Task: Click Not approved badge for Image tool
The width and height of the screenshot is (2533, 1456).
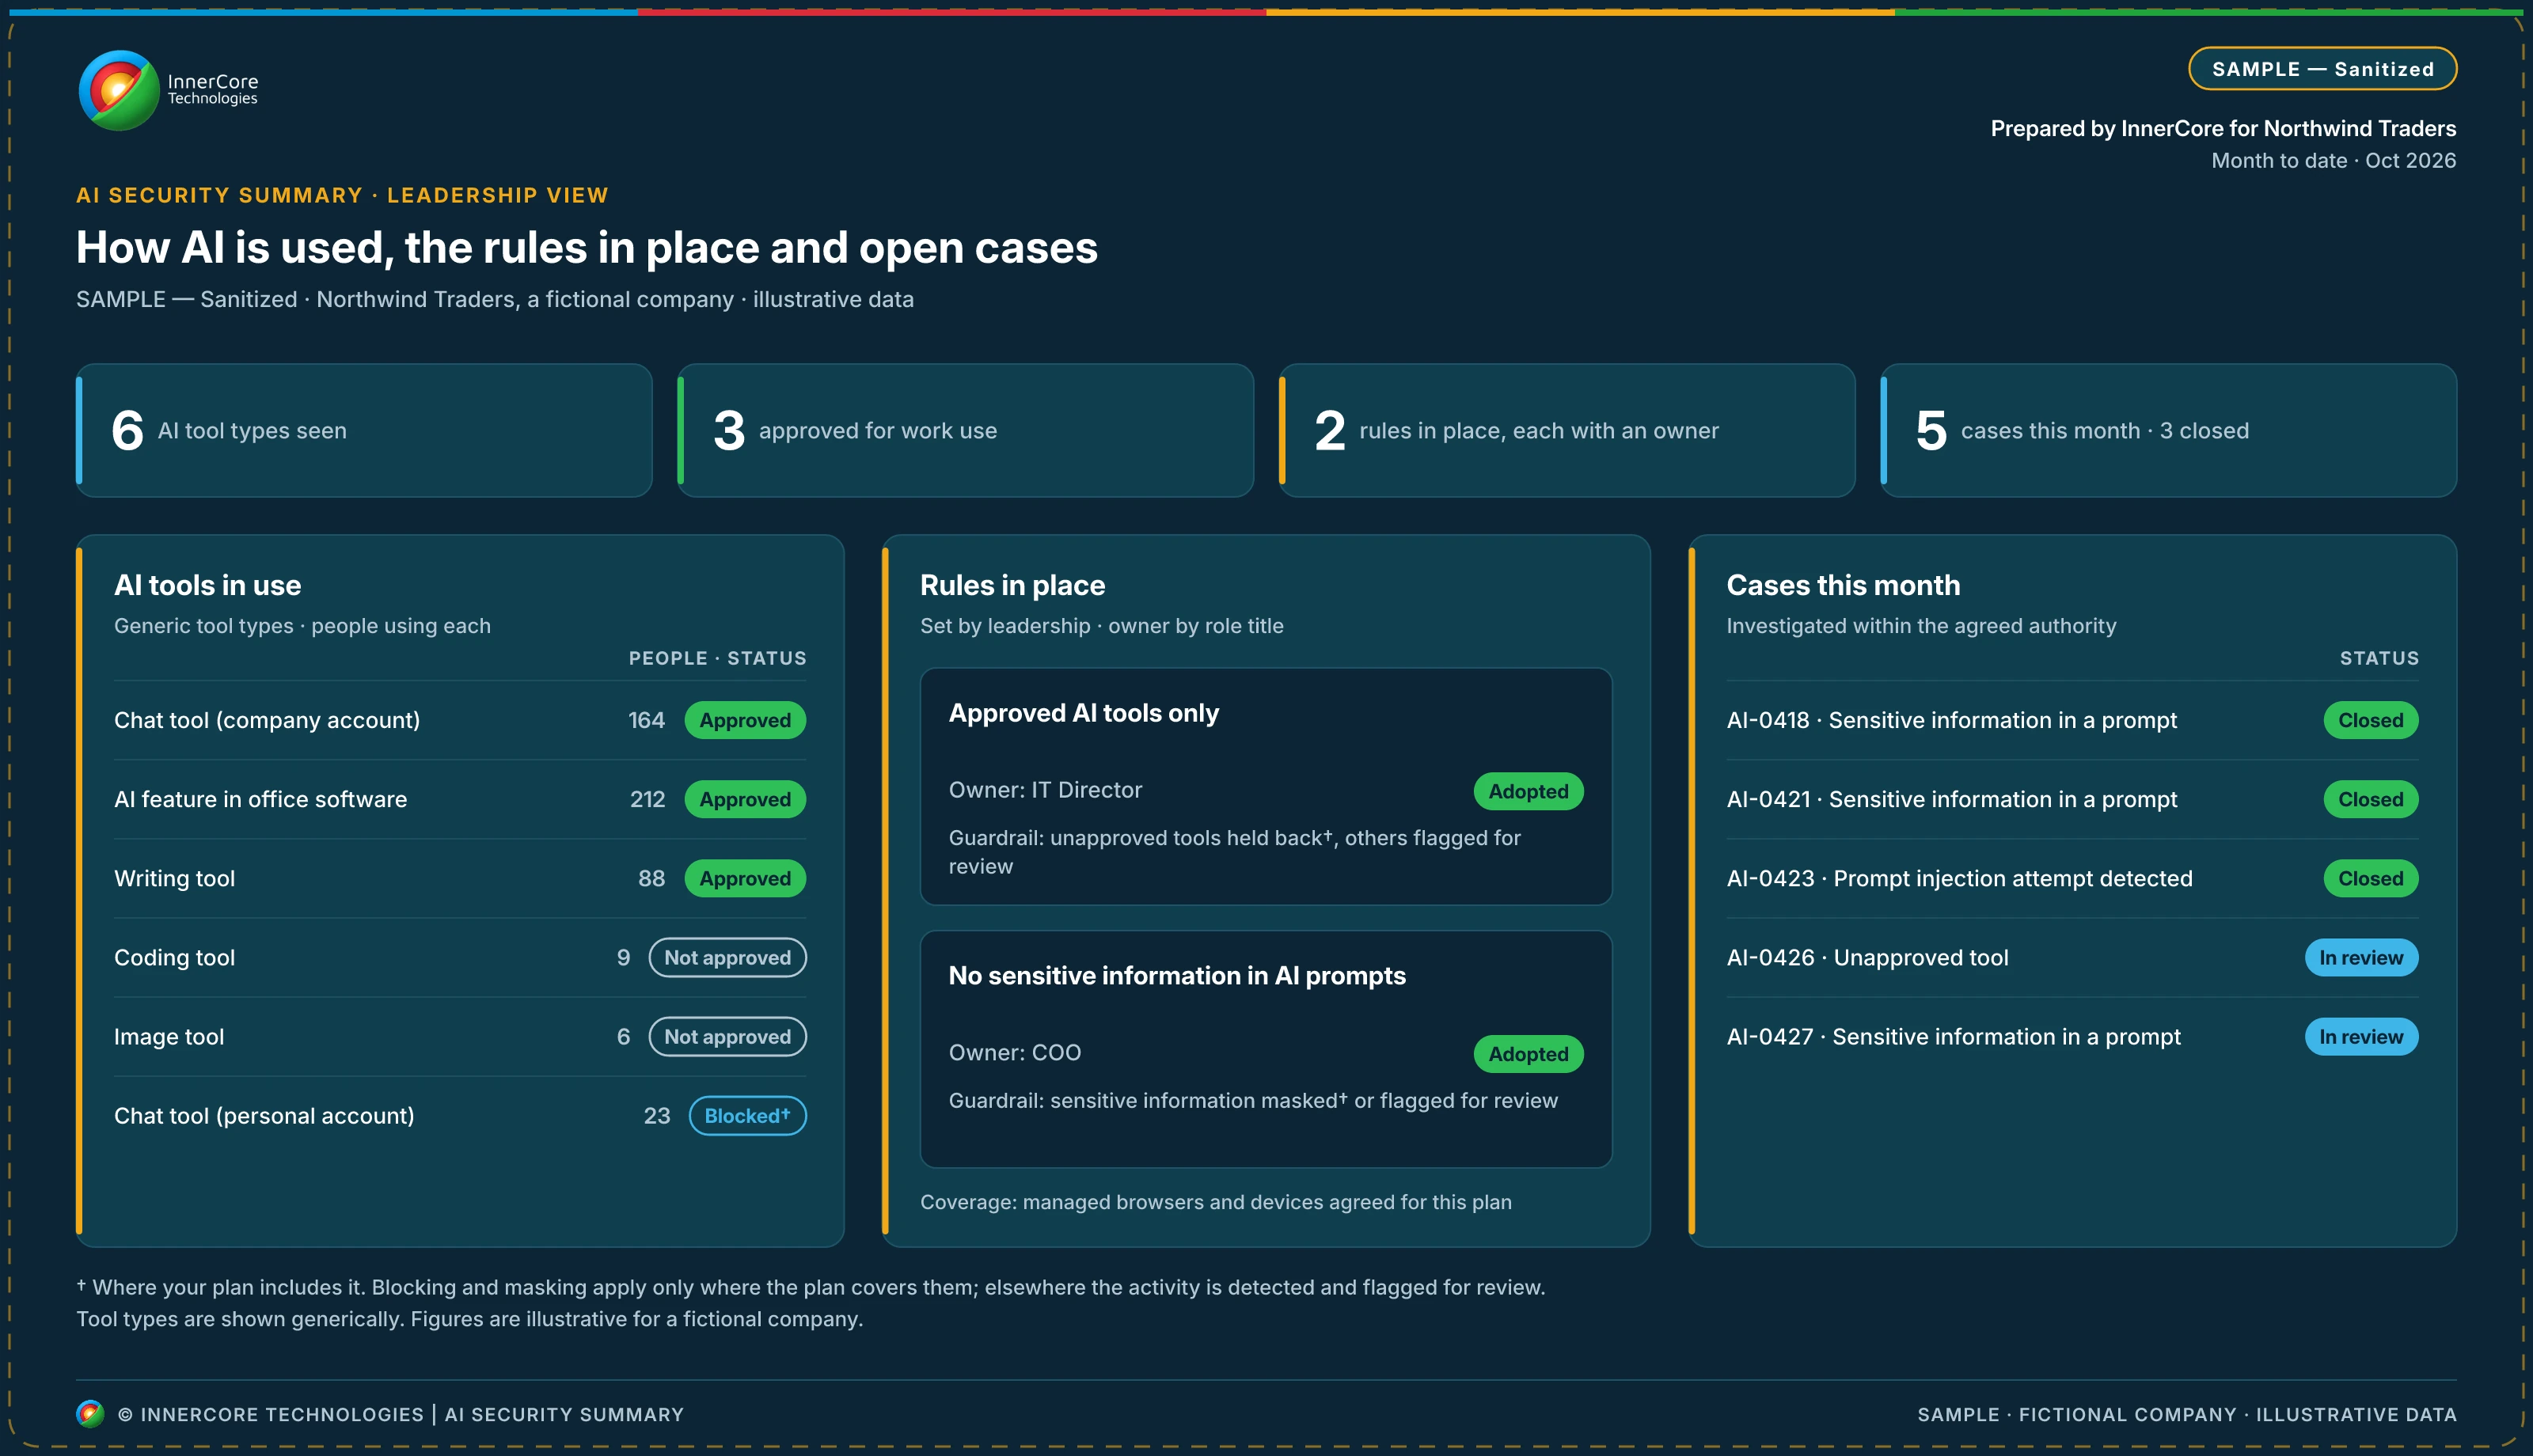Action: pos(728,1036)
